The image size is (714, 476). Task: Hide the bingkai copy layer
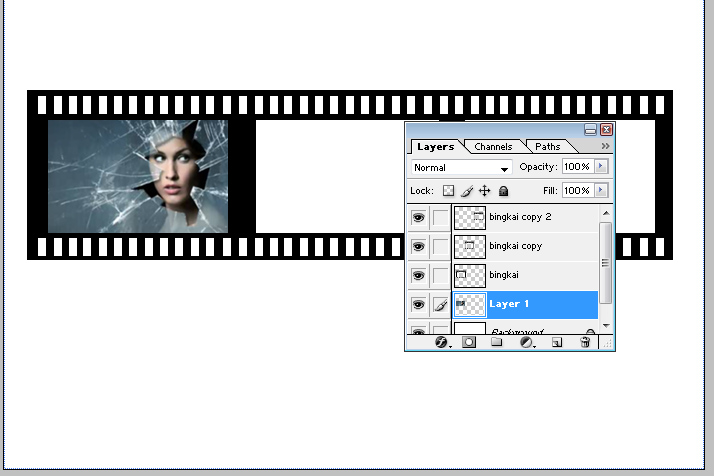pos(418,246)
